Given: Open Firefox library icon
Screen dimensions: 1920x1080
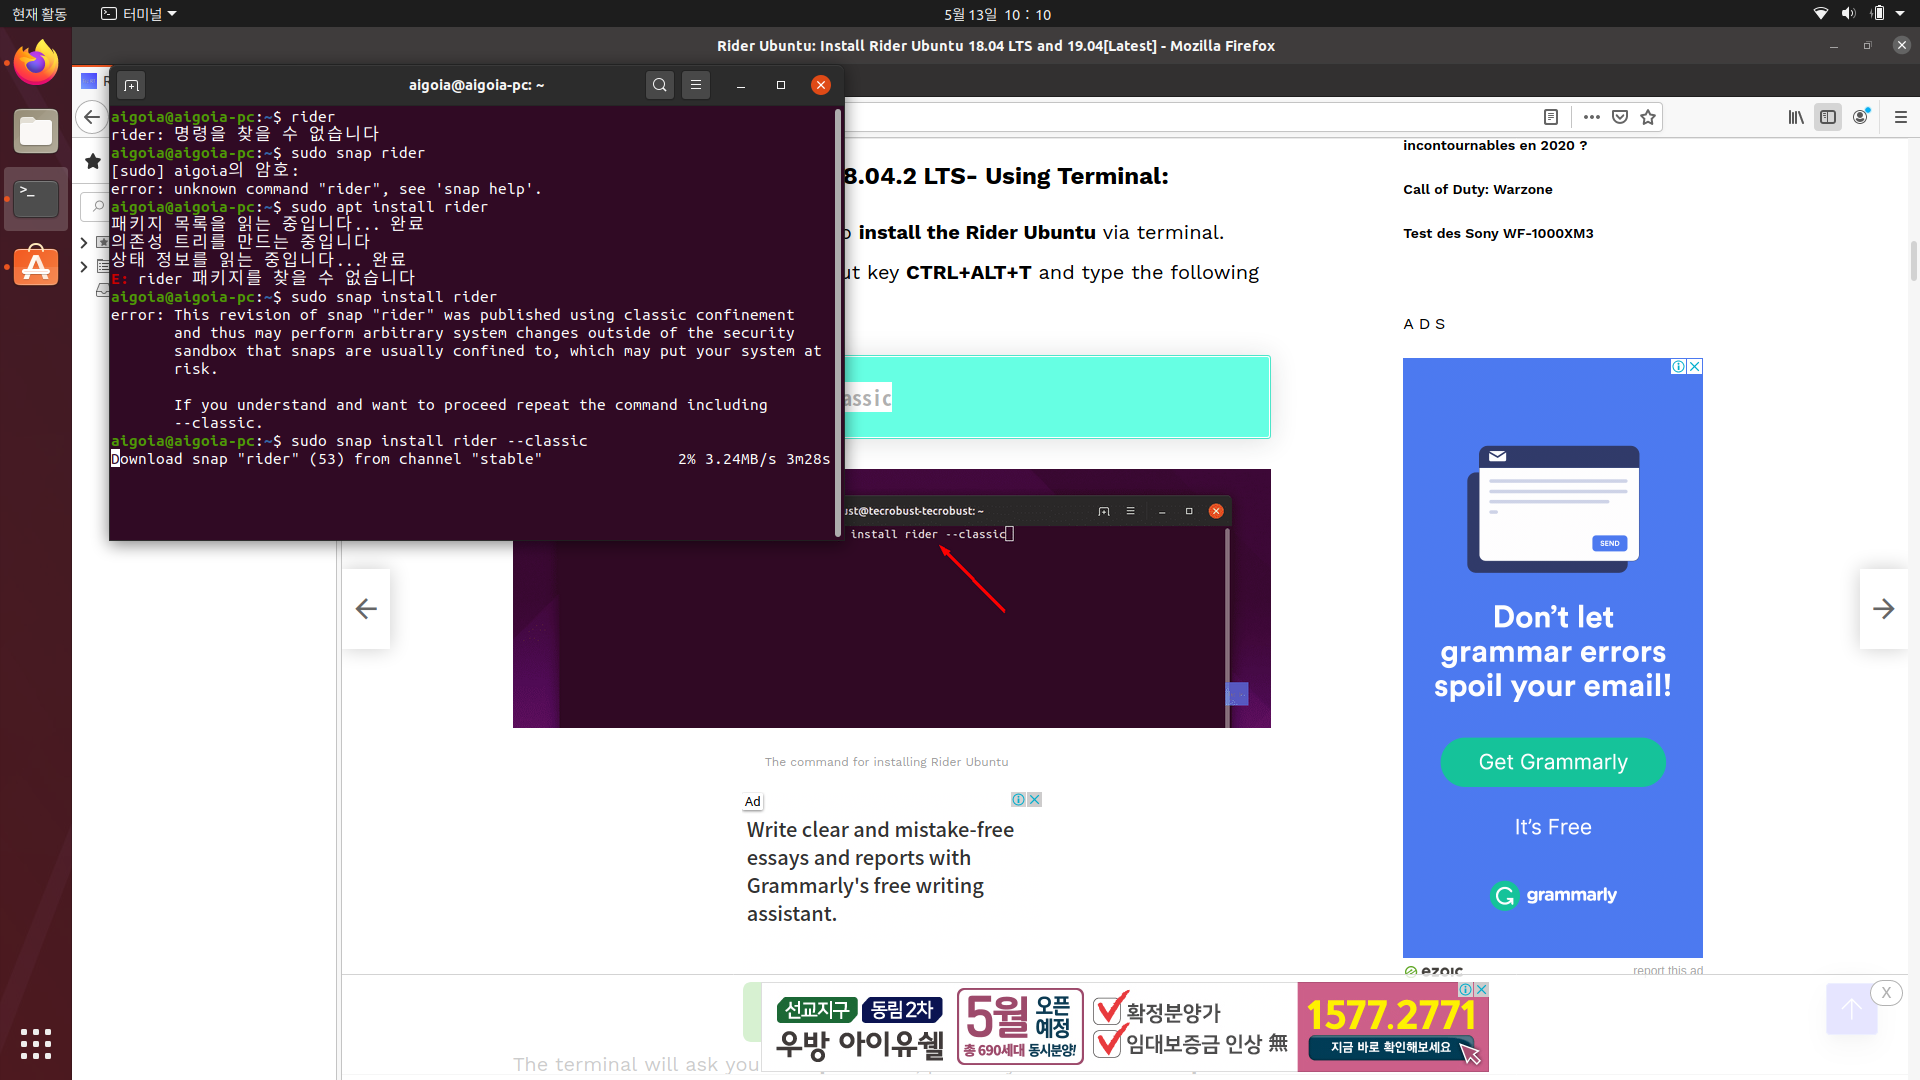Looking at the screenshot, I should [x=1796, y=117].
